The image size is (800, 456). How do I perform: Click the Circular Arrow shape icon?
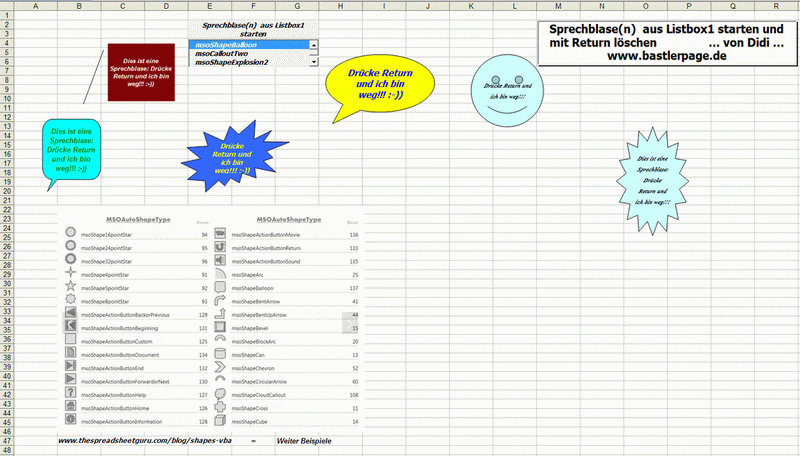220,379
